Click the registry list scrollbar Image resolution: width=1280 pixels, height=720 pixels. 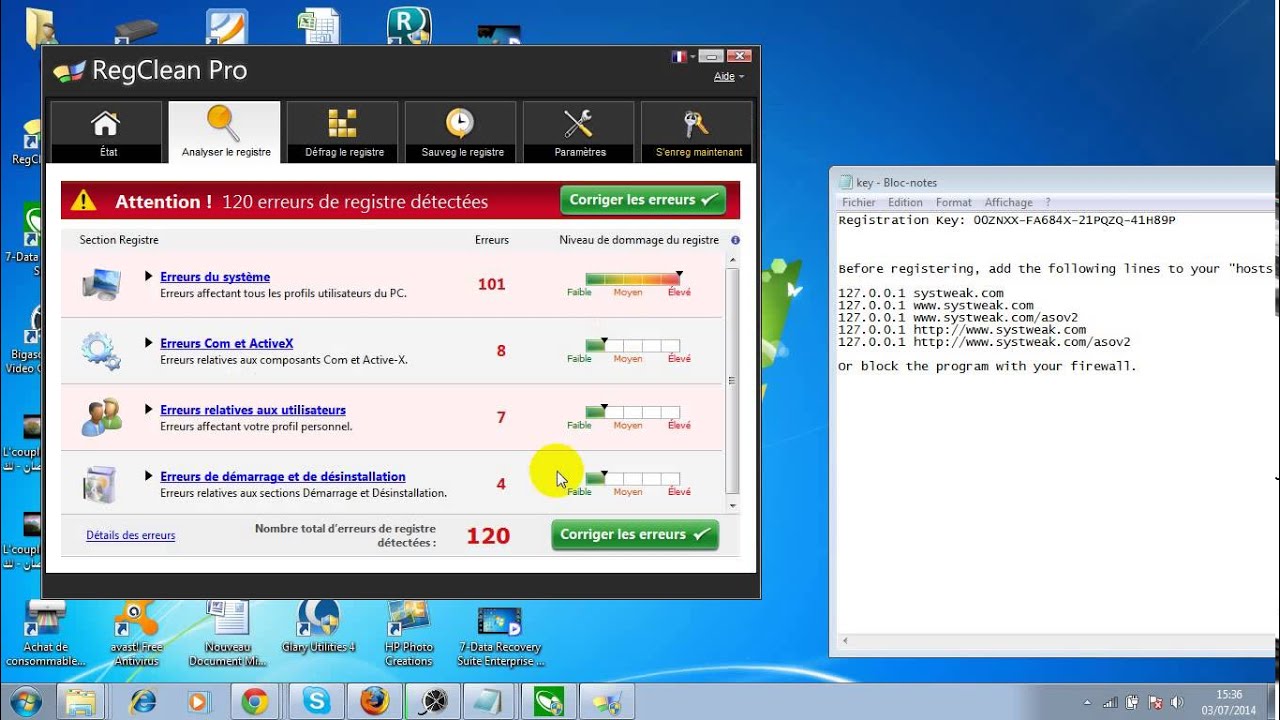[733, 380]
